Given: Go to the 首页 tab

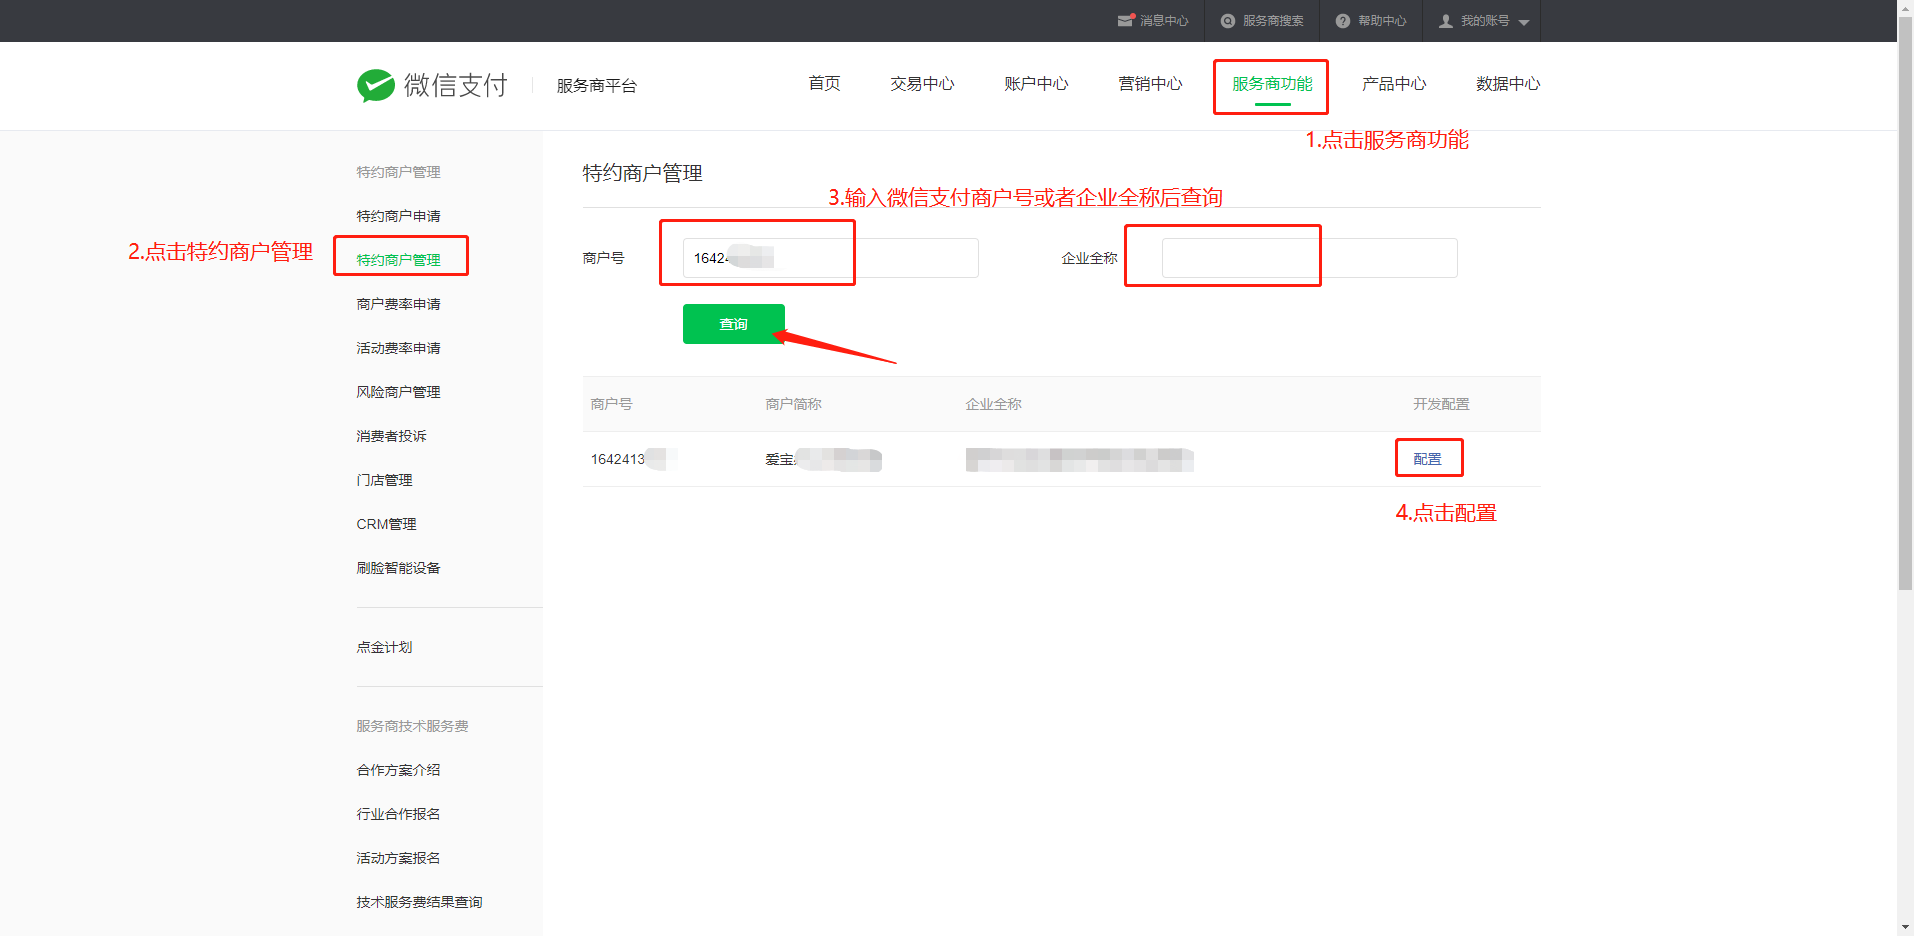Looking at the screenshot, I should click(x=825, y=84).
